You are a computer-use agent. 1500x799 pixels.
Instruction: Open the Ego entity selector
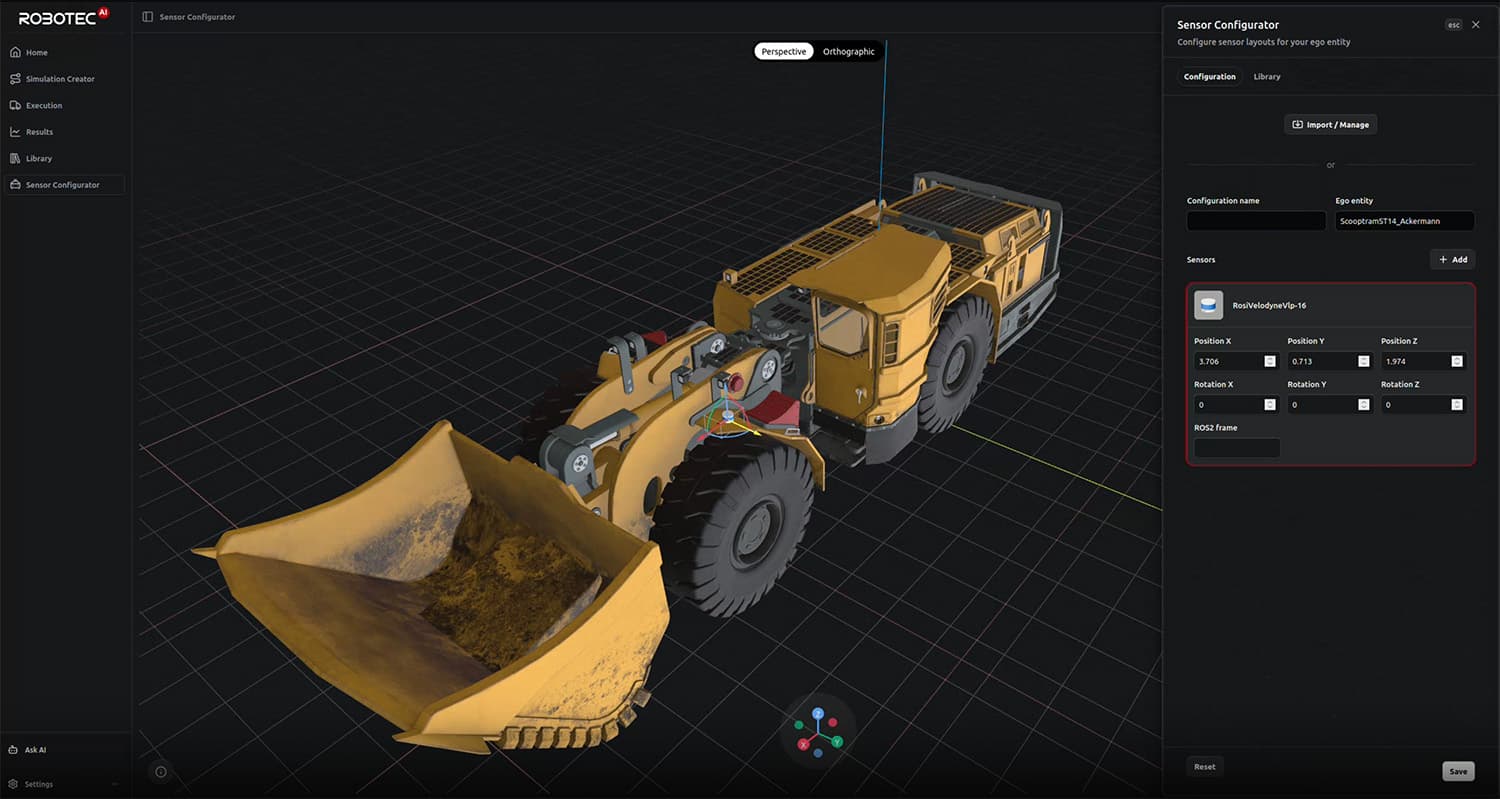coord(1404,221)
